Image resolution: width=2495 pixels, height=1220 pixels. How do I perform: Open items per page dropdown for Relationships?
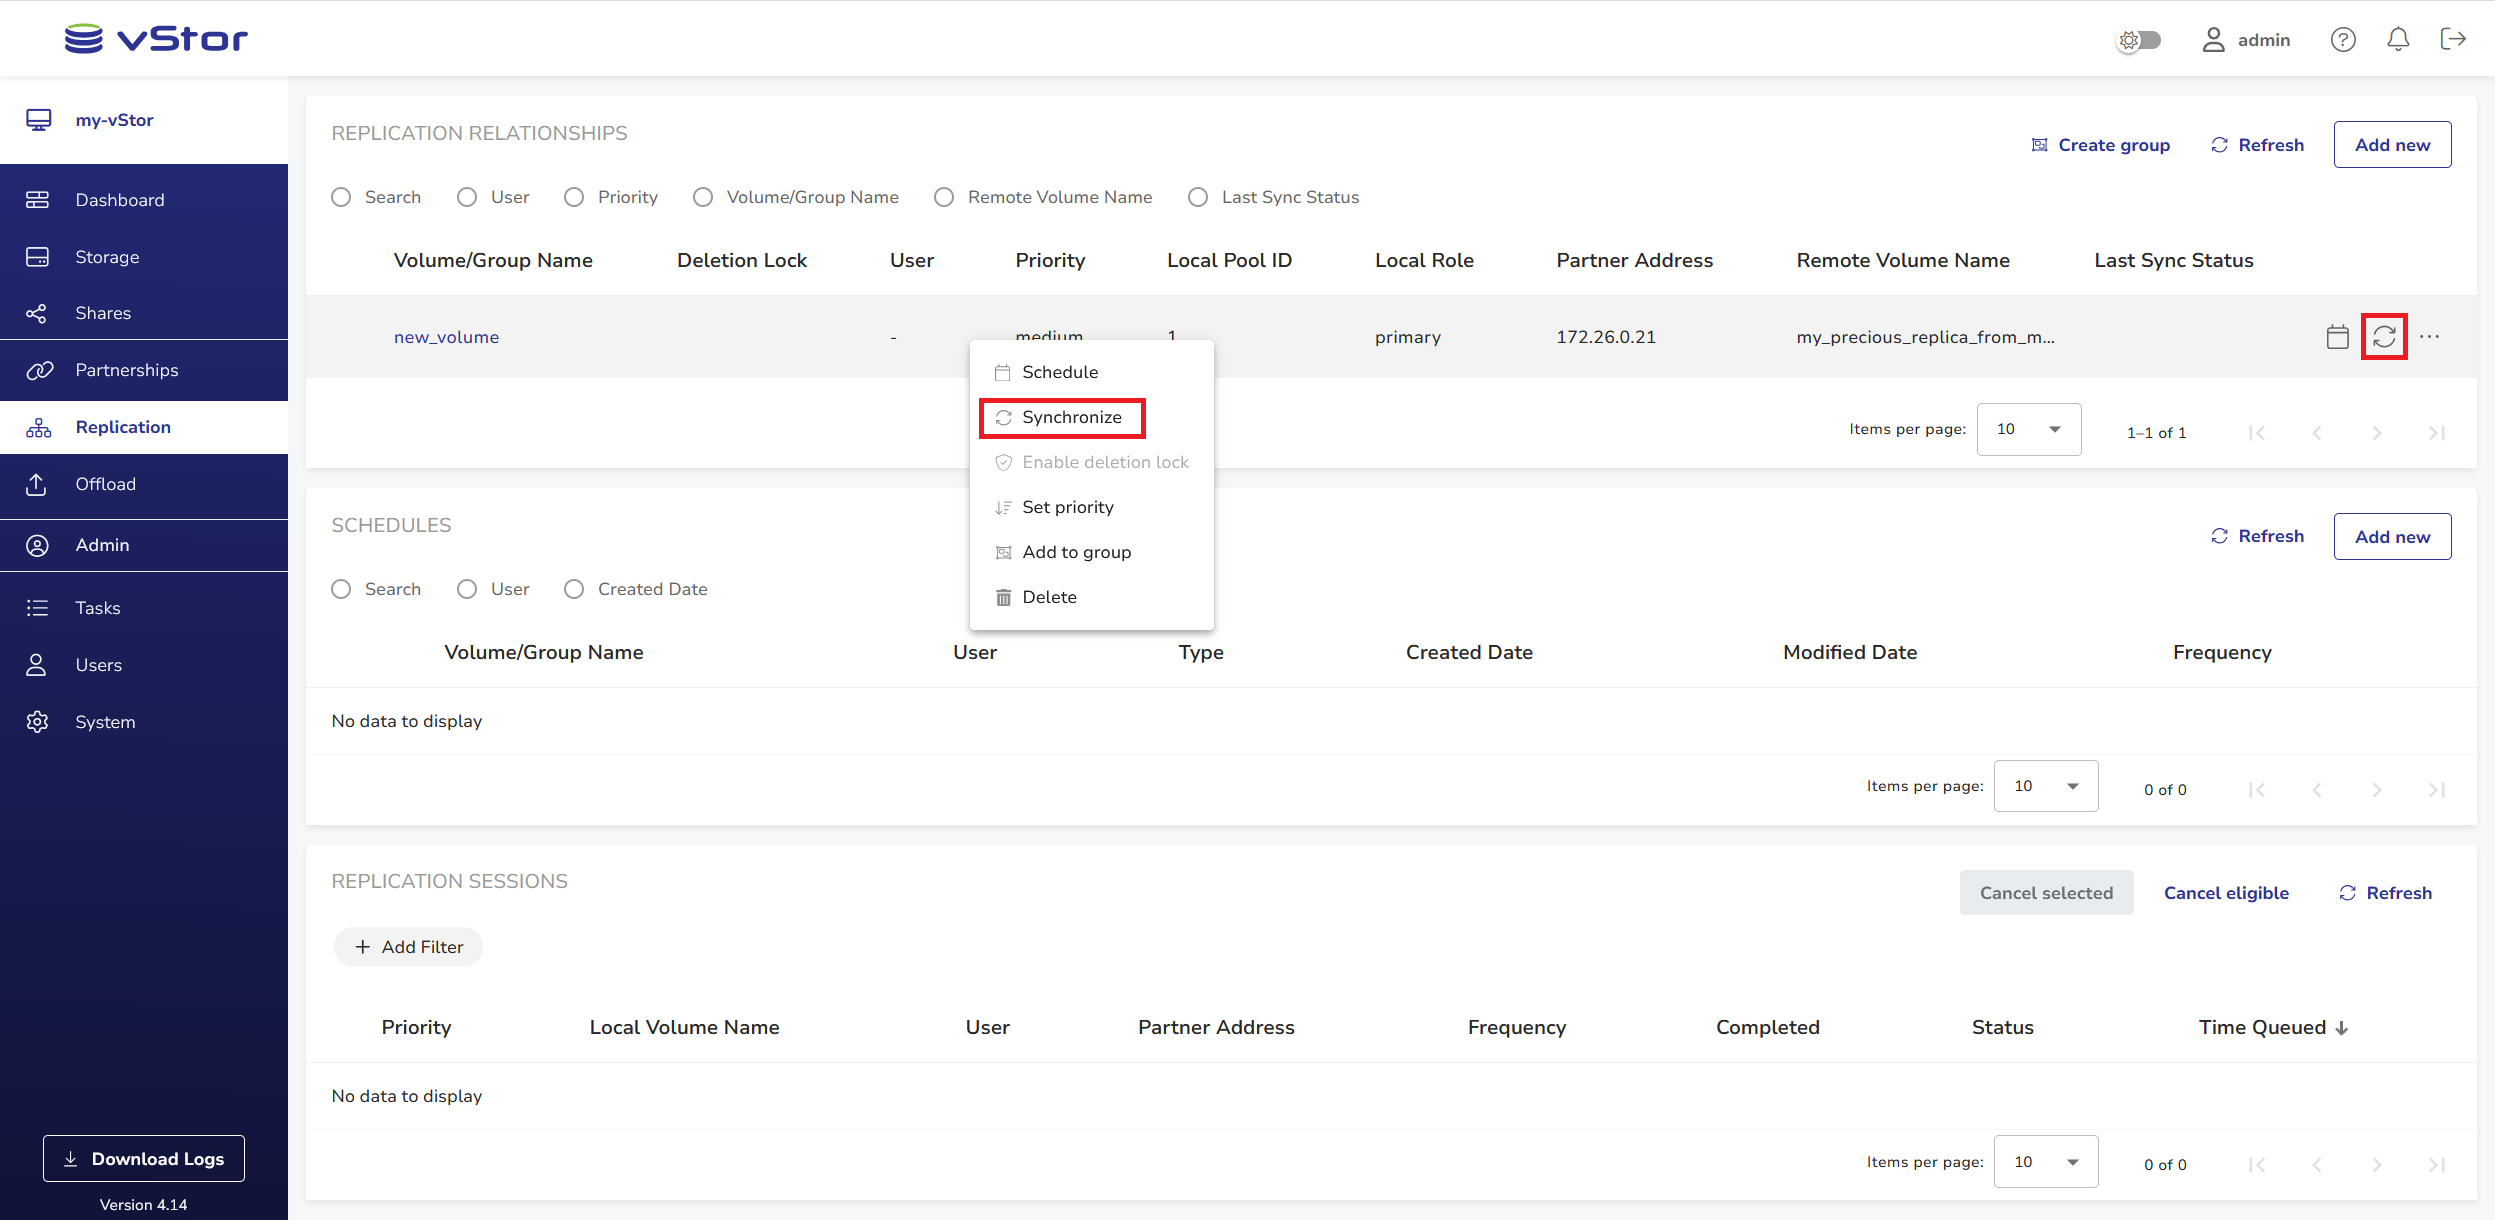2028,429
